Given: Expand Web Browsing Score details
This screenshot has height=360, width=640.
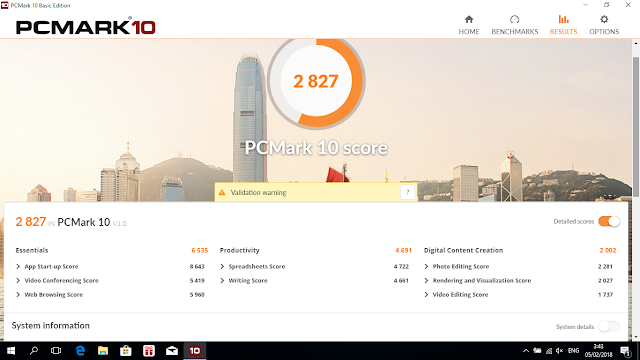Looking at the screenshot, I should pyautogui.click(x=18, y=295).
